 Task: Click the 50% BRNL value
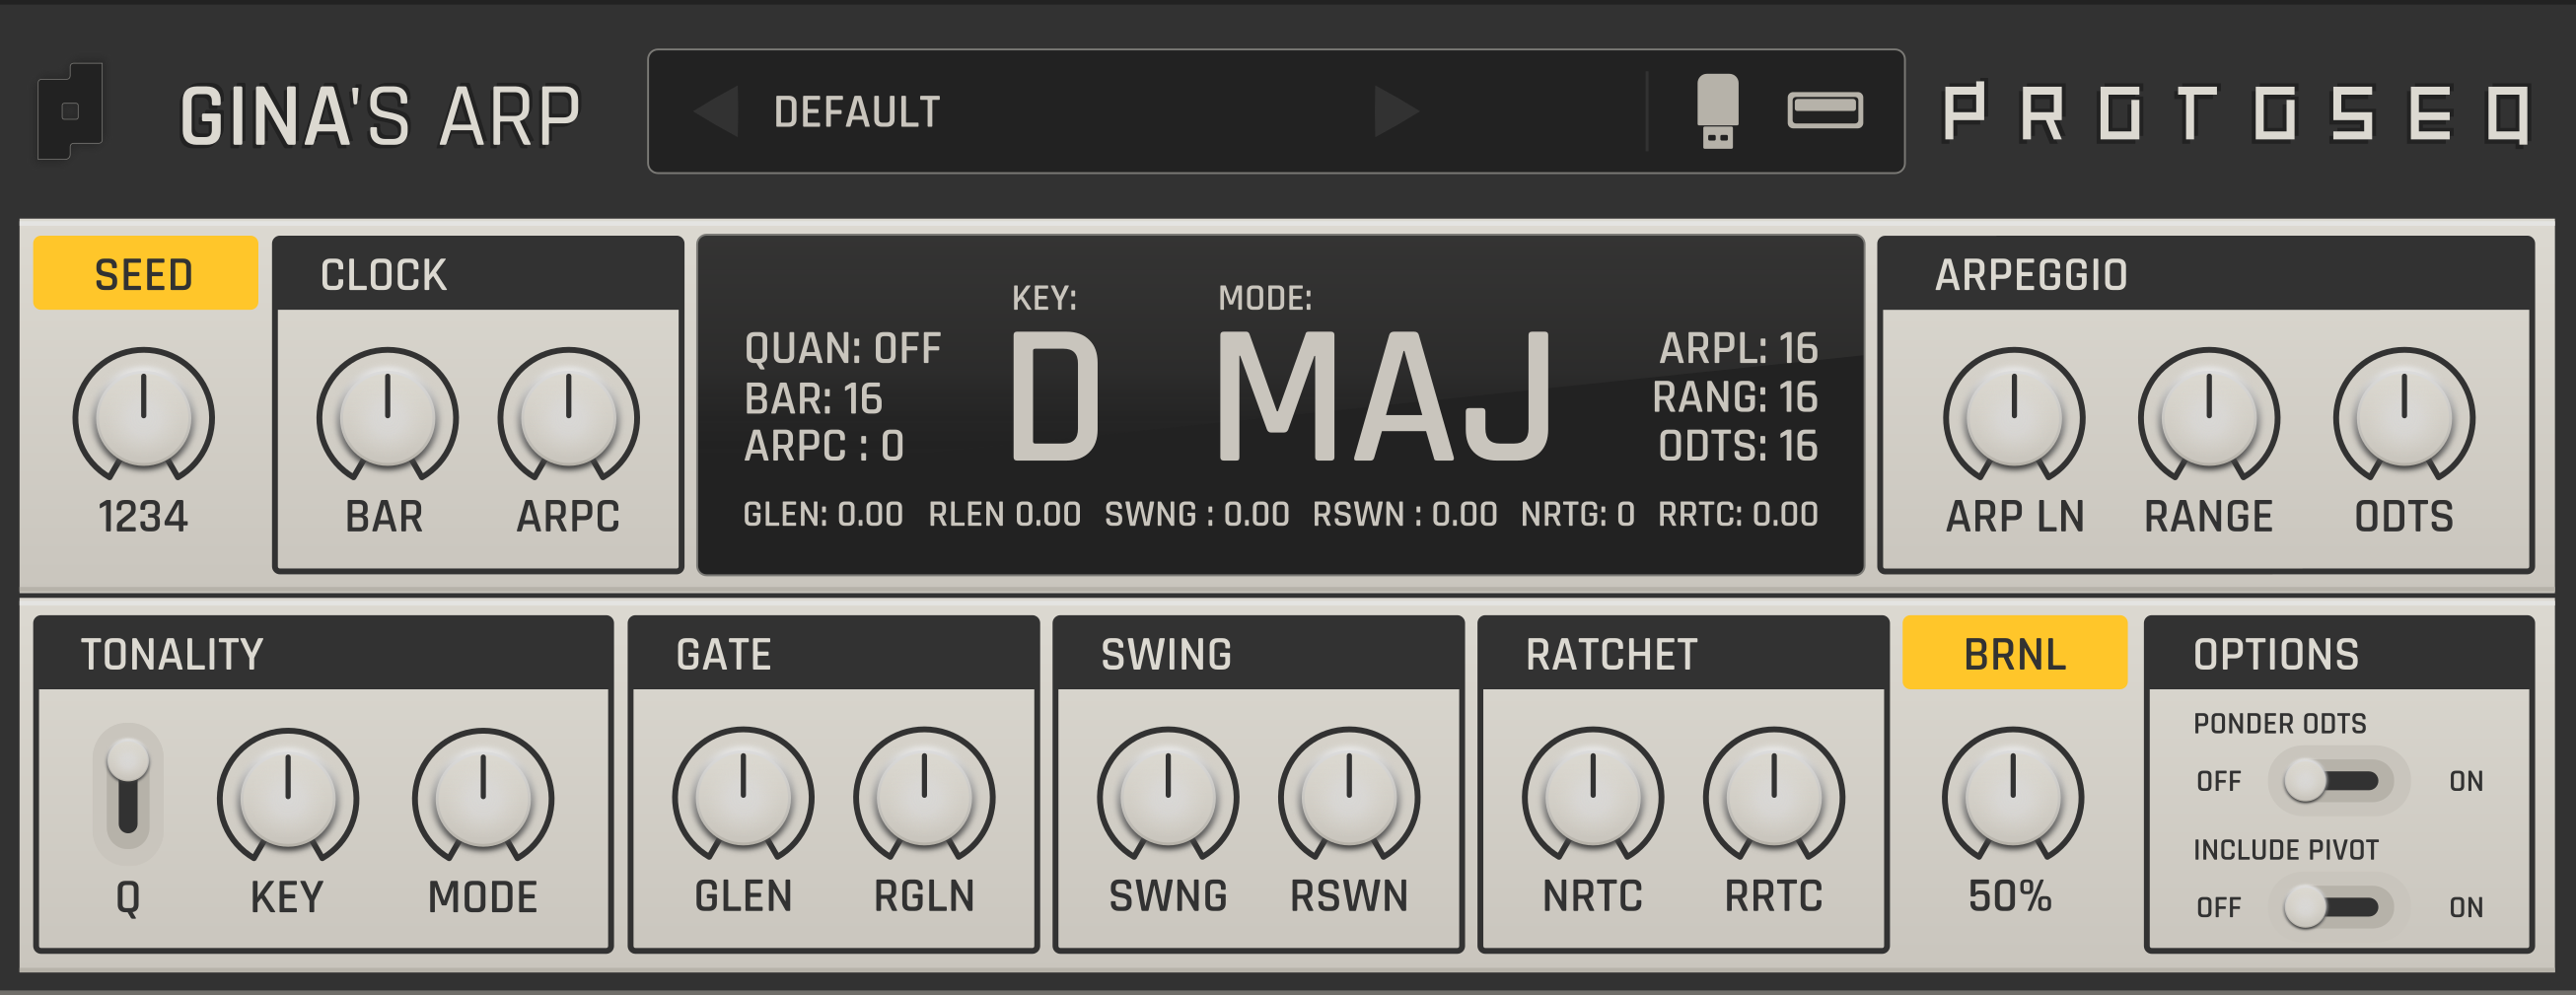pos(2010,896)
